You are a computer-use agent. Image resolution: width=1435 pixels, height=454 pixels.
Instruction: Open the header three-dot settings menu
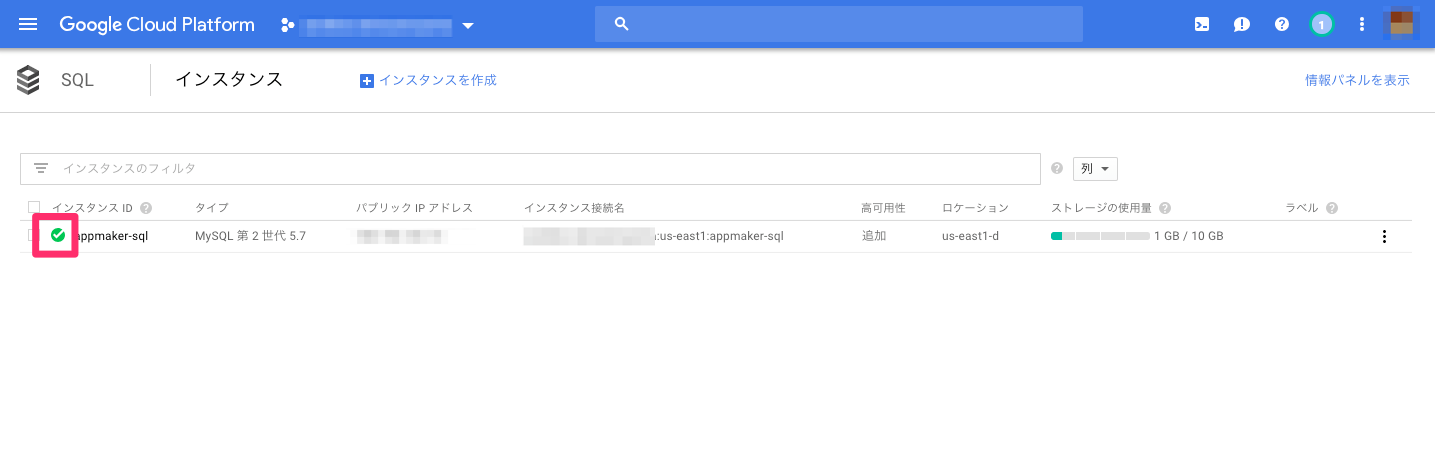point(1361,24)
